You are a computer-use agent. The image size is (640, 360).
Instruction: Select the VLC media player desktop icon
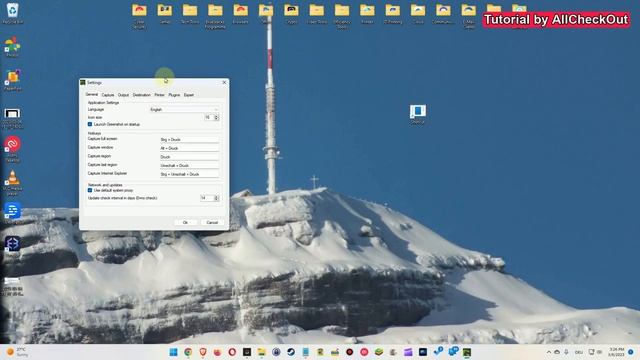click(12, 182)
